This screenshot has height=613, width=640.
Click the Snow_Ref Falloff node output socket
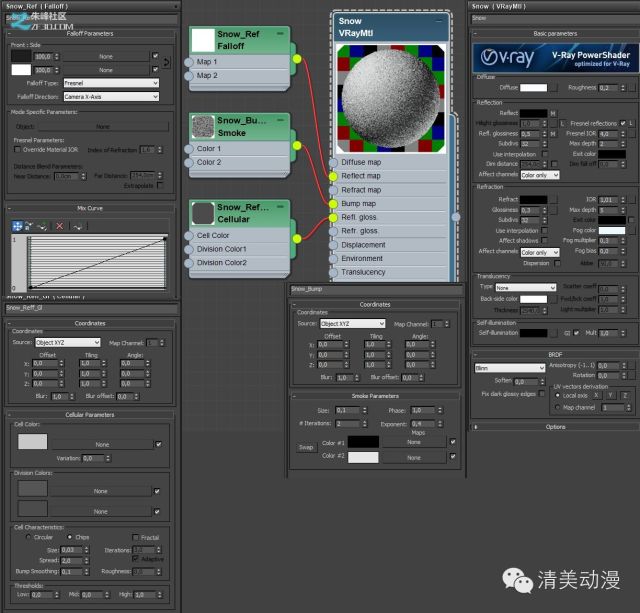point(297,59)
